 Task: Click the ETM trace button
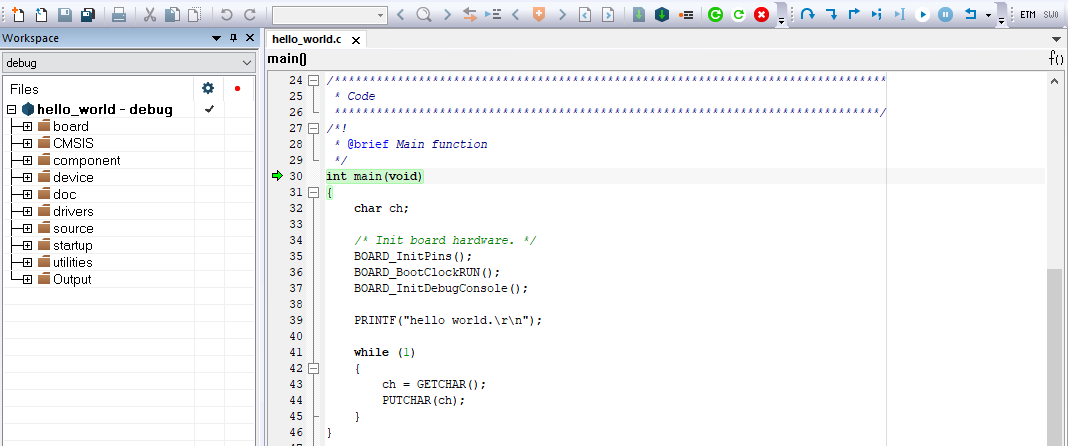[x=1028, y=15]
